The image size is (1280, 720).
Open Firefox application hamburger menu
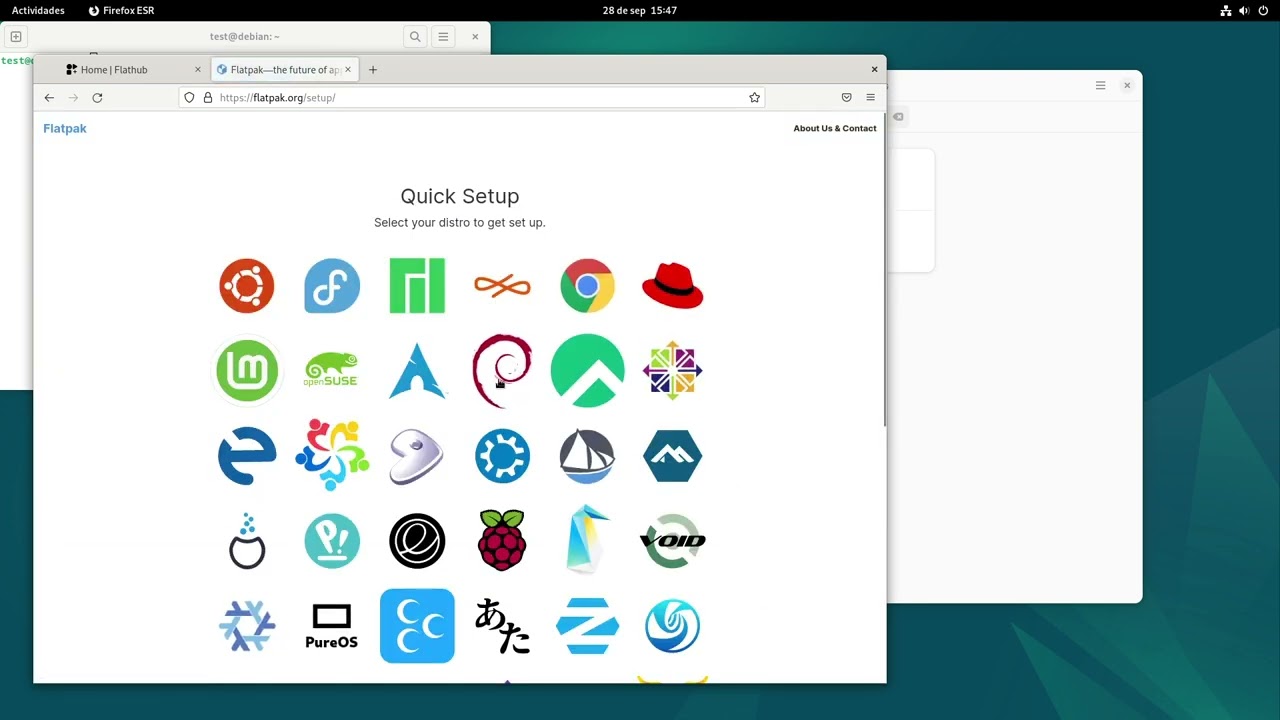pyautogui.click(x=870, y=97)
